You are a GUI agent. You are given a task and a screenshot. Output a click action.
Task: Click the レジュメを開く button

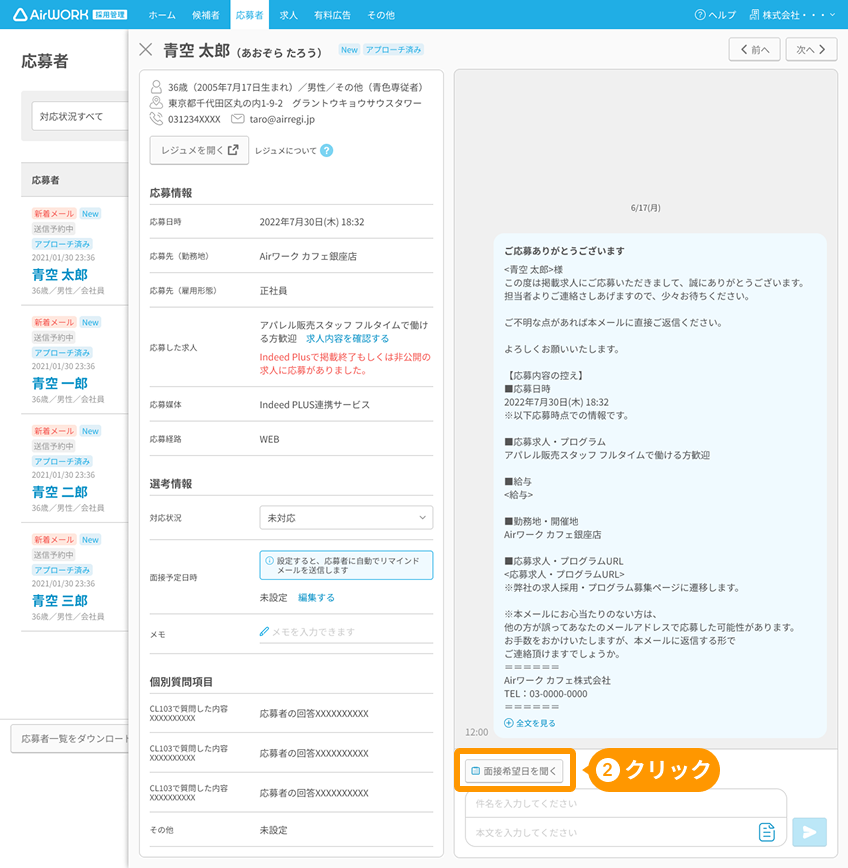199,150
